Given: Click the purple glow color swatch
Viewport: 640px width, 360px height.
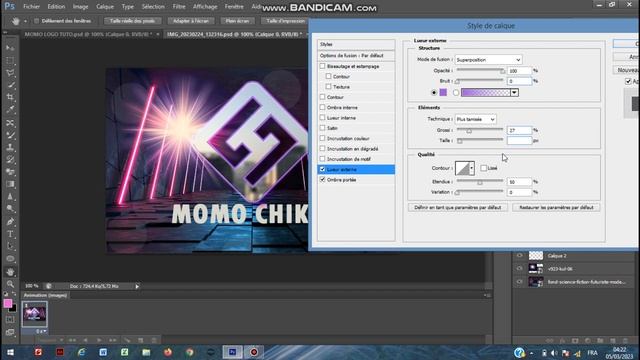Looking at the screenshot, I should [443, 93].
